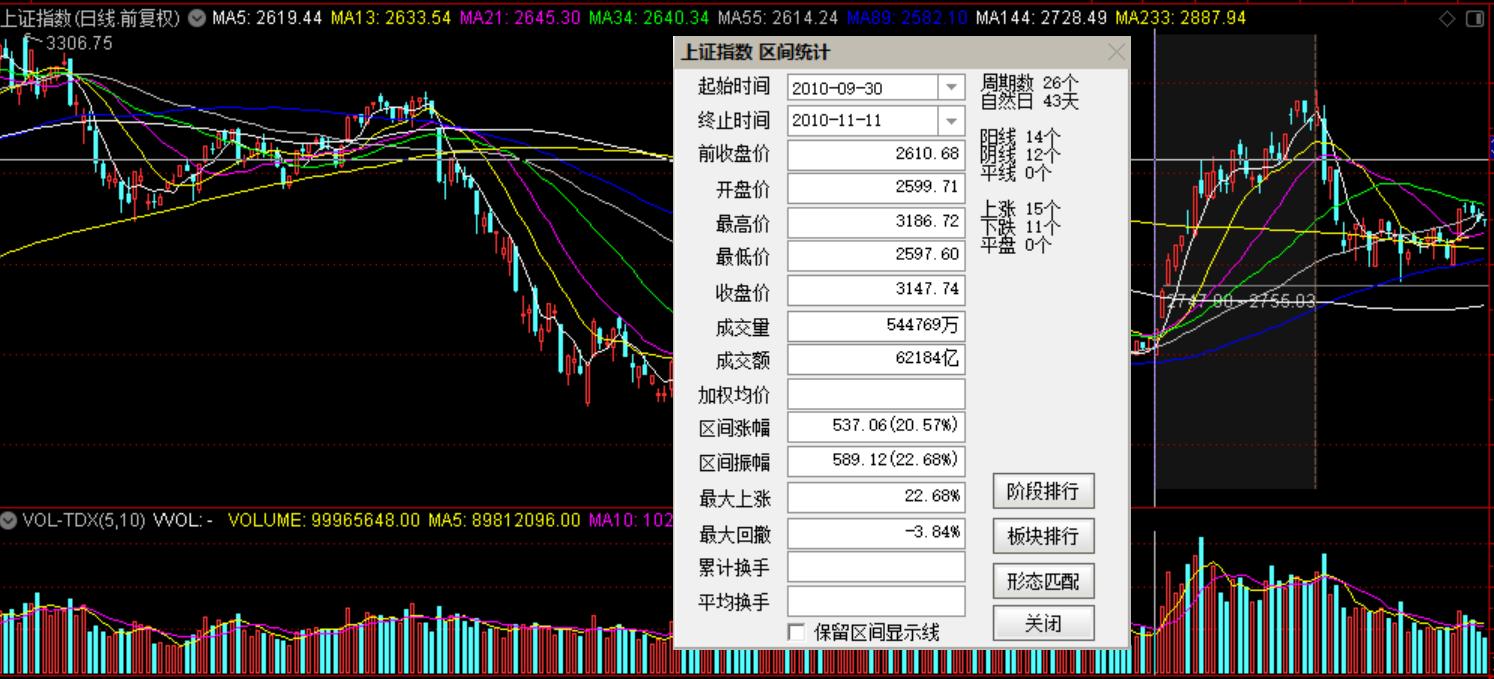Click the 区间涨幅 value 537.06(20.57%)
The width and height of the screenshot is (1494, 679).
tap(876, 427)
